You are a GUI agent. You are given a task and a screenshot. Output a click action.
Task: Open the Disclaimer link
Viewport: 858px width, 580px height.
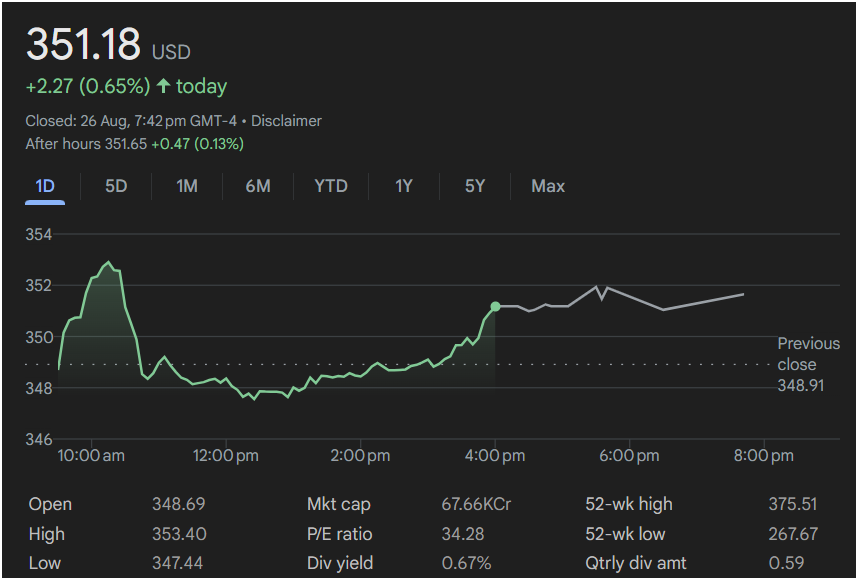(x=286, y=121)
